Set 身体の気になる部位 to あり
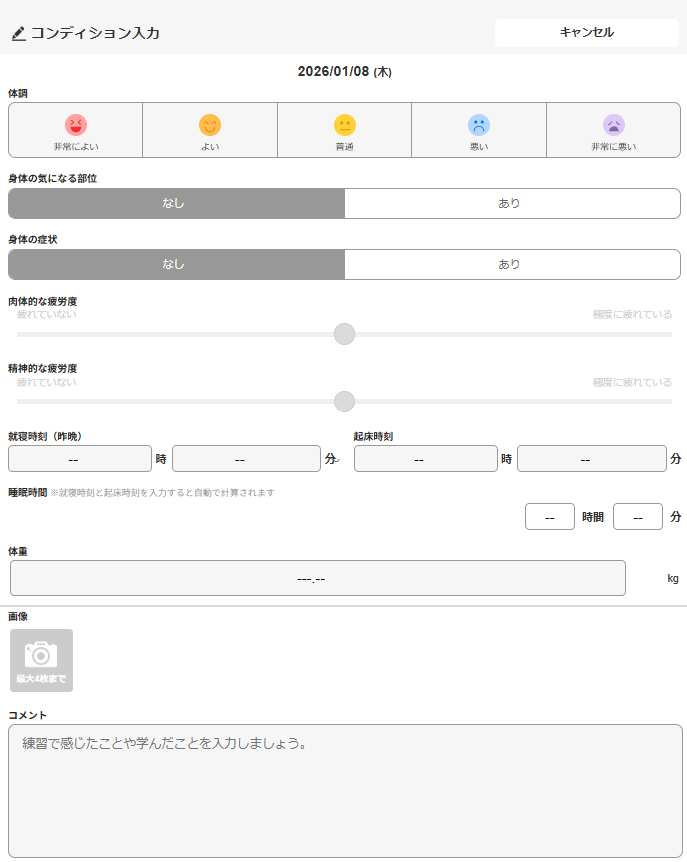 pyautogui.click(x=512, y=203)
